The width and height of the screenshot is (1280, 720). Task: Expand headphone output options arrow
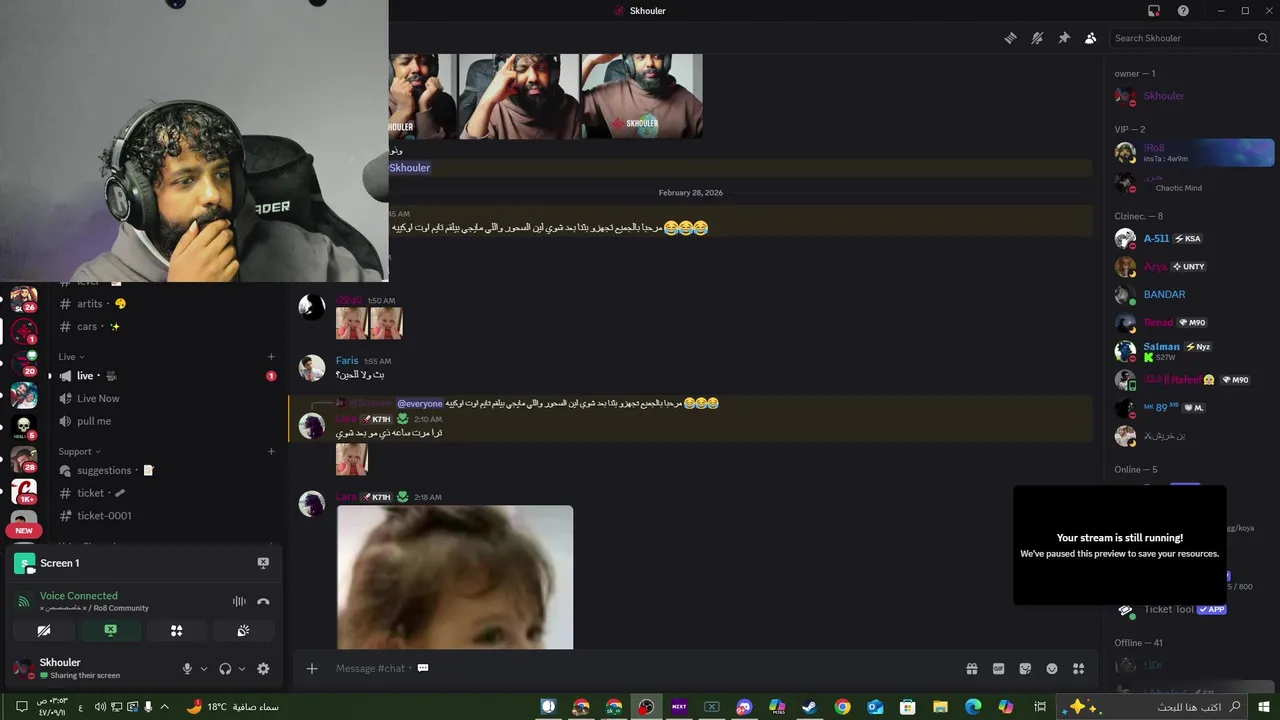pos(242,669)
